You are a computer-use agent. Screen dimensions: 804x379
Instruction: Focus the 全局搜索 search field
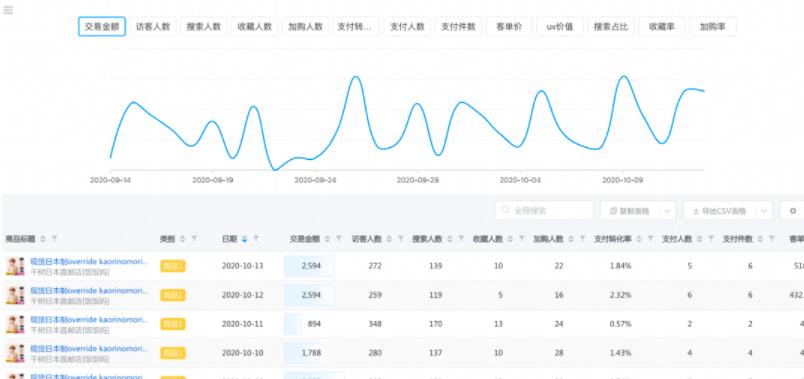(545, 210)
